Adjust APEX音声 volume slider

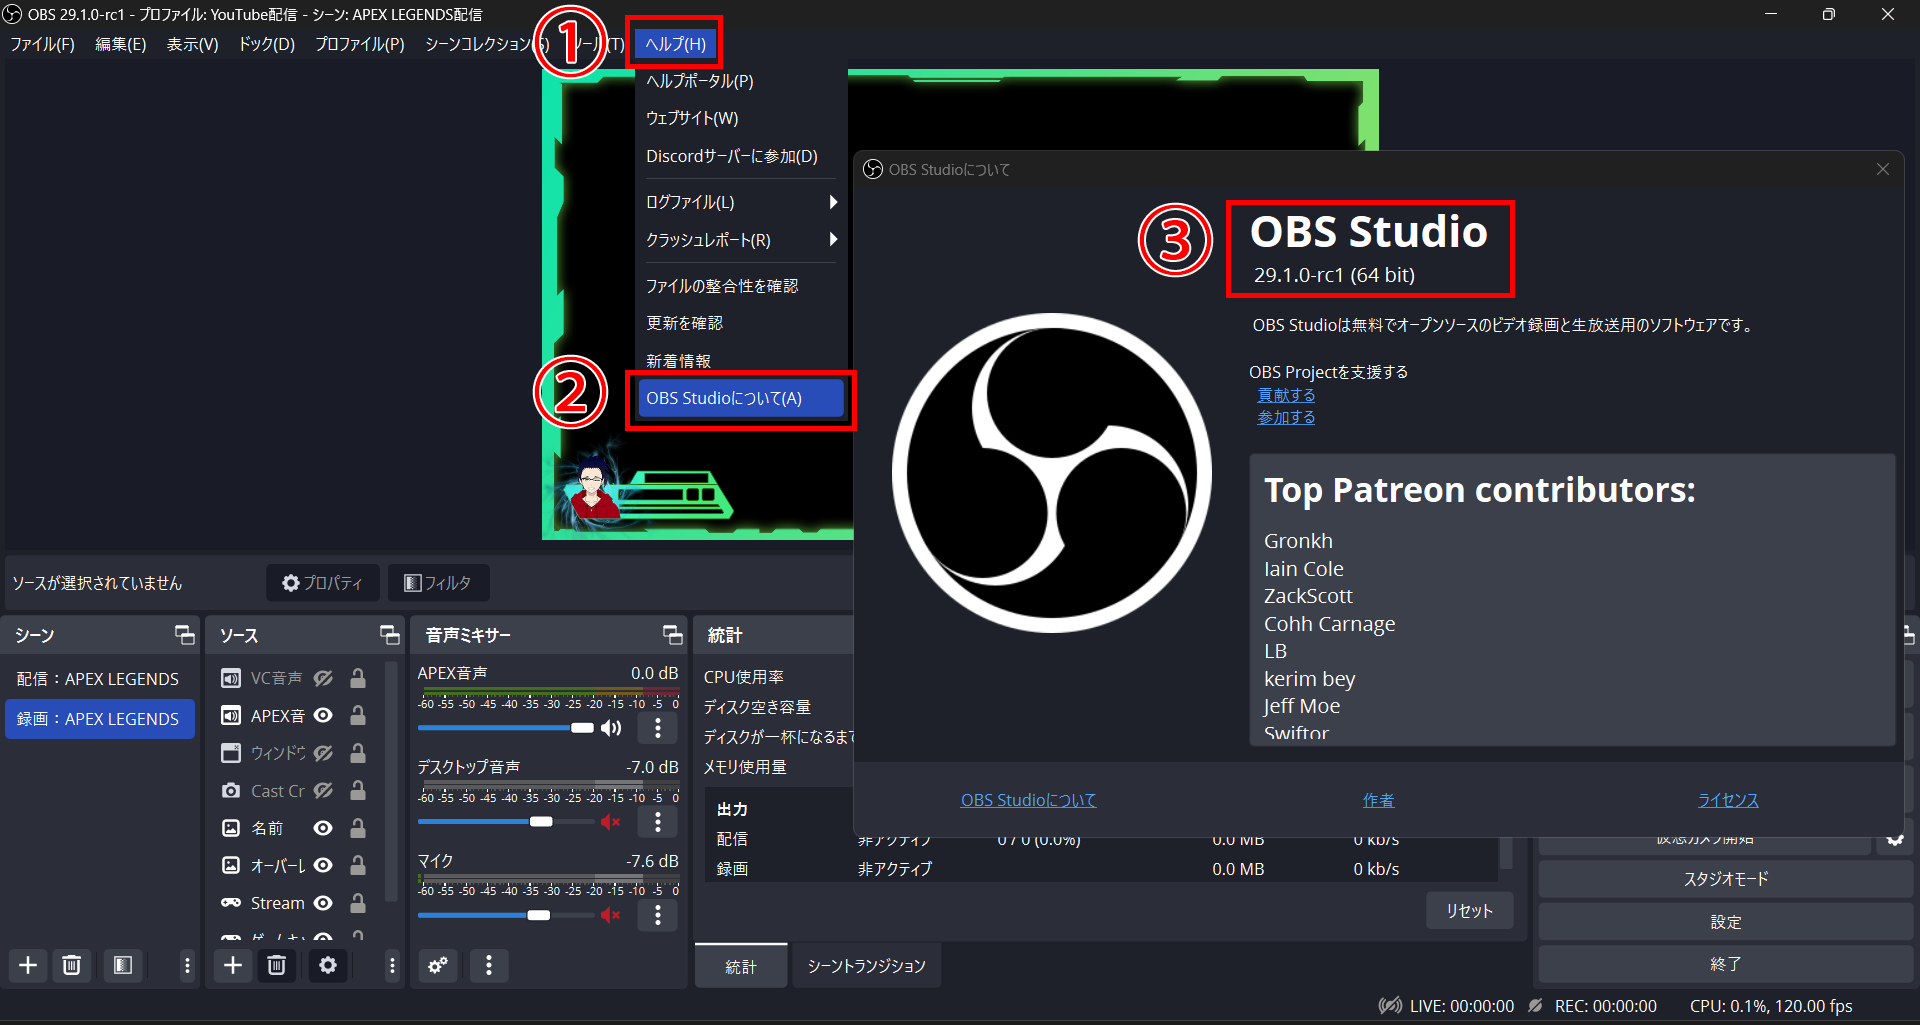[507, 728]
